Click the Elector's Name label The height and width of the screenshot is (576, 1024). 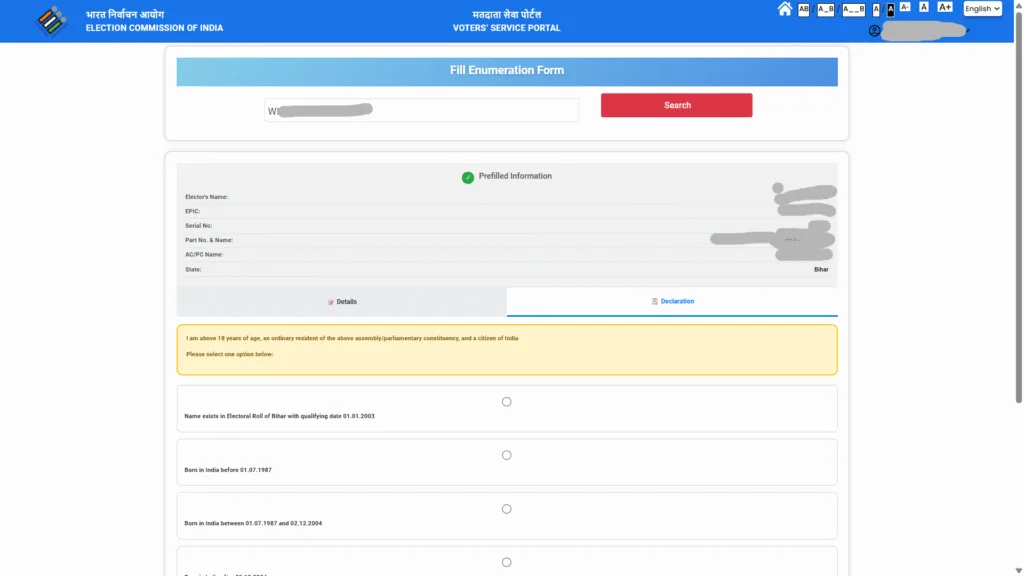(x=206, y=197)
